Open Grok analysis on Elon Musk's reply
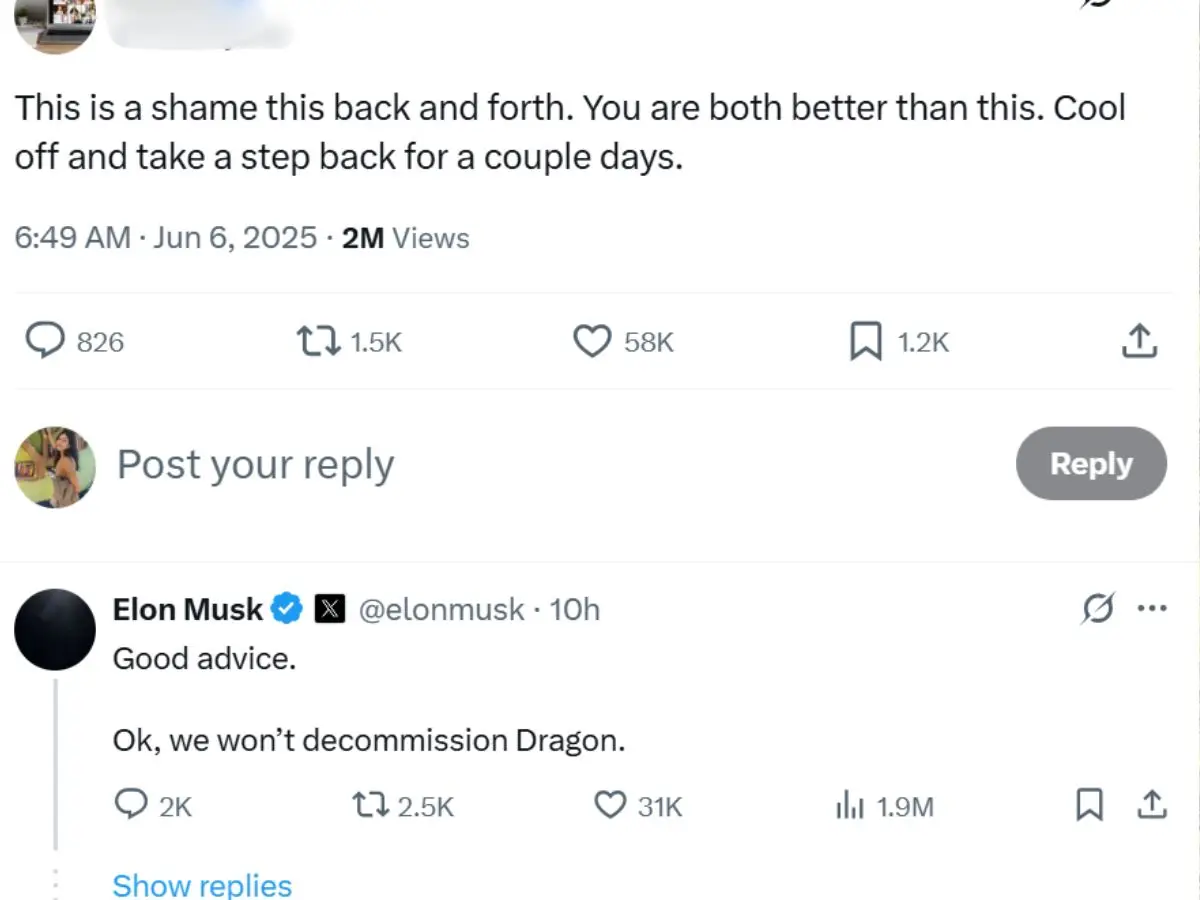This screenshot has width=1200, height=900. [1097, 608]
